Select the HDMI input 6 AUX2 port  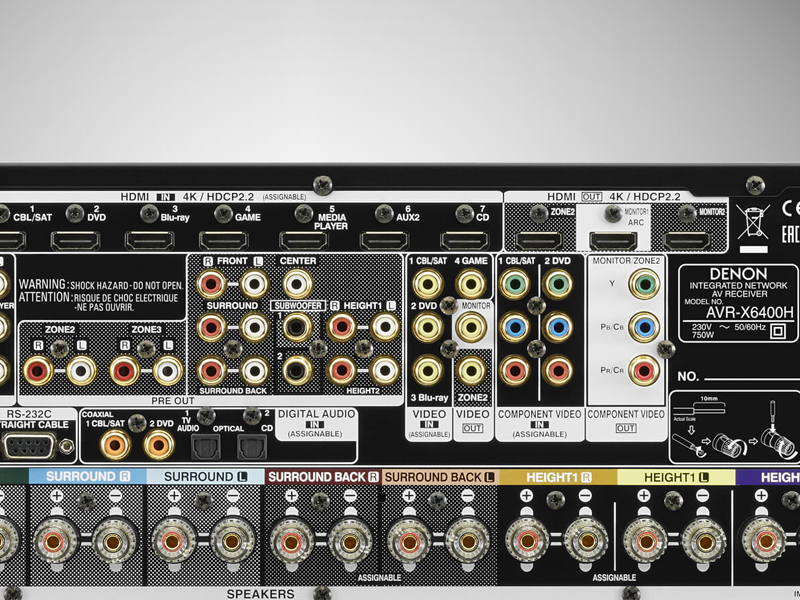click(x=384, y=240)
